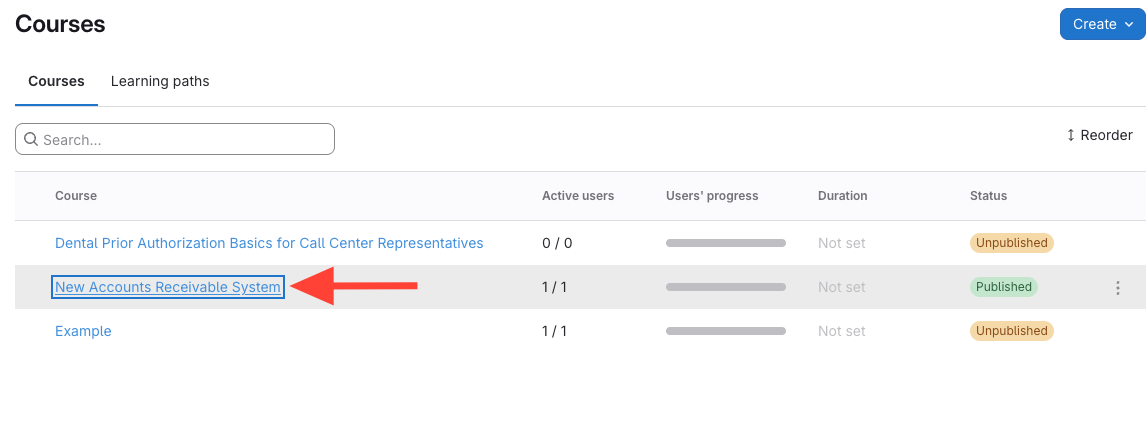
Task: Open Dental Prior Authorization Basics course
Action: (269, 243)
